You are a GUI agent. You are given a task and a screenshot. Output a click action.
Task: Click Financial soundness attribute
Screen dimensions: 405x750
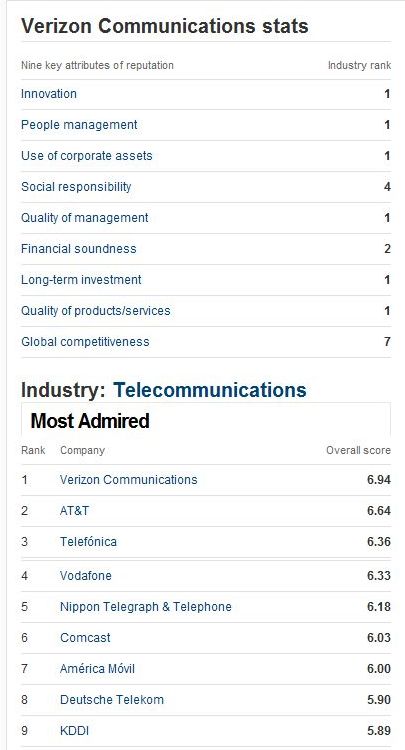click(79, 249)
